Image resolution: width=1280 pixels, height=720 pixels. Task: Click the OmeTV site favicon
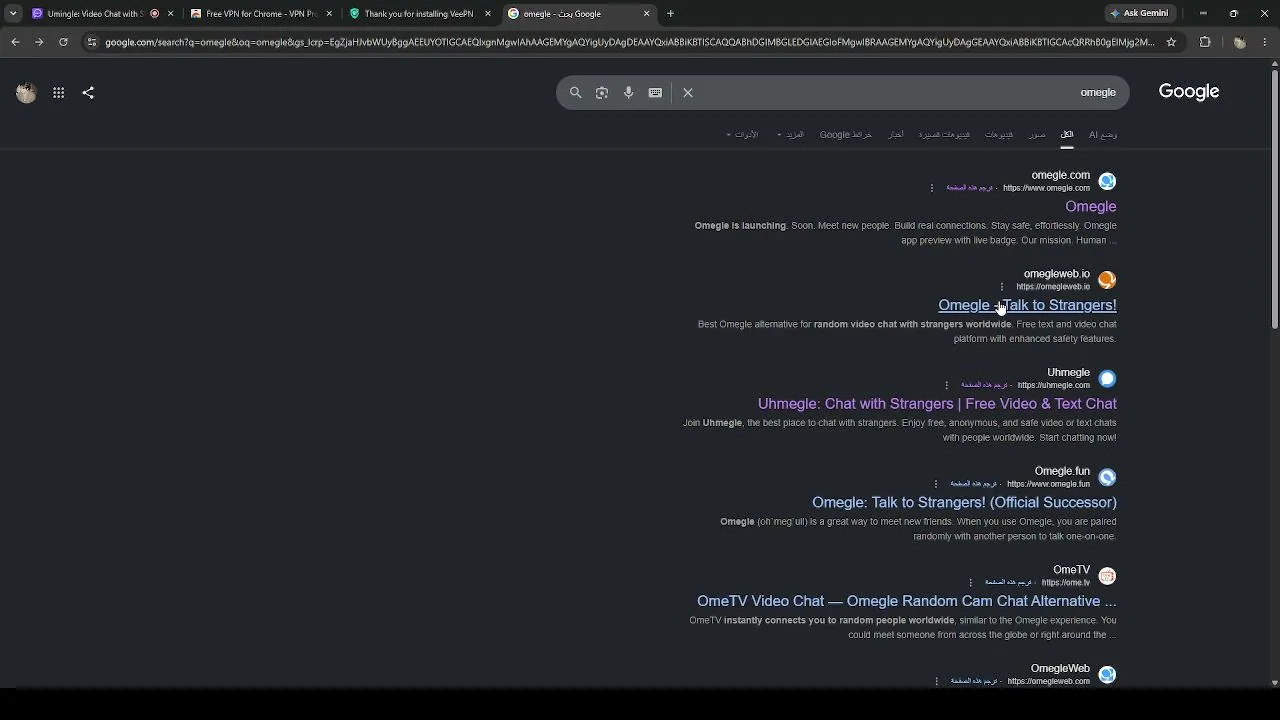pos(1107,576)
